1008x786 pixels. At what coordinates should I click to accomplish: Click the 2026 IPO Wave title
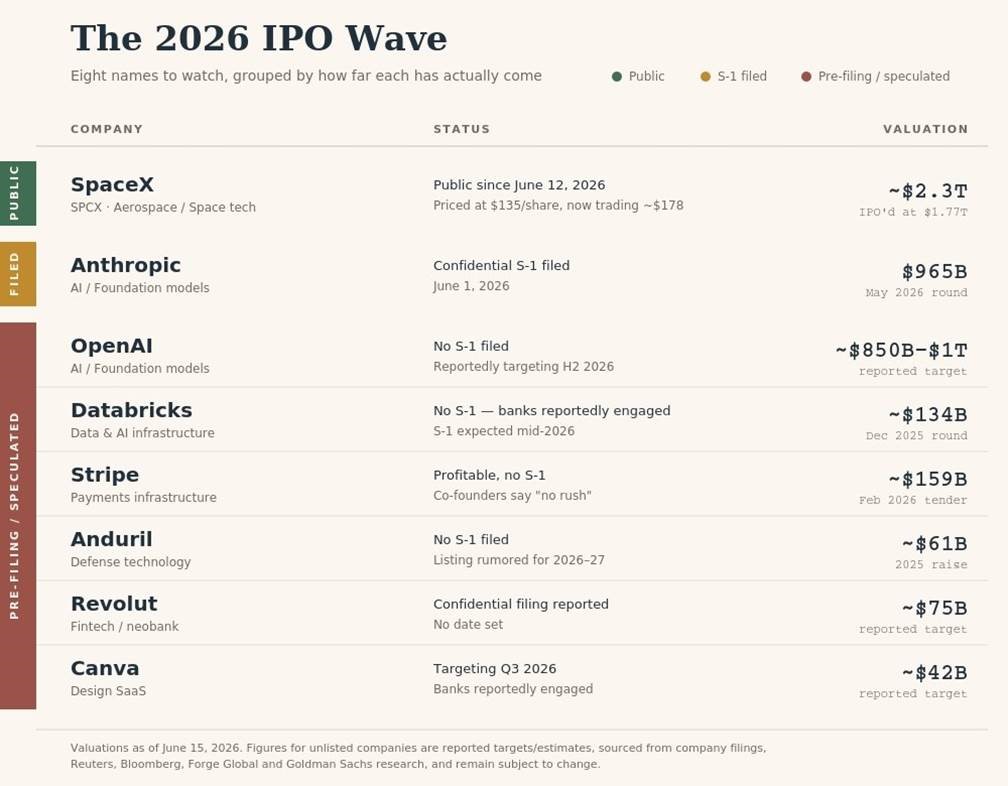258,38
